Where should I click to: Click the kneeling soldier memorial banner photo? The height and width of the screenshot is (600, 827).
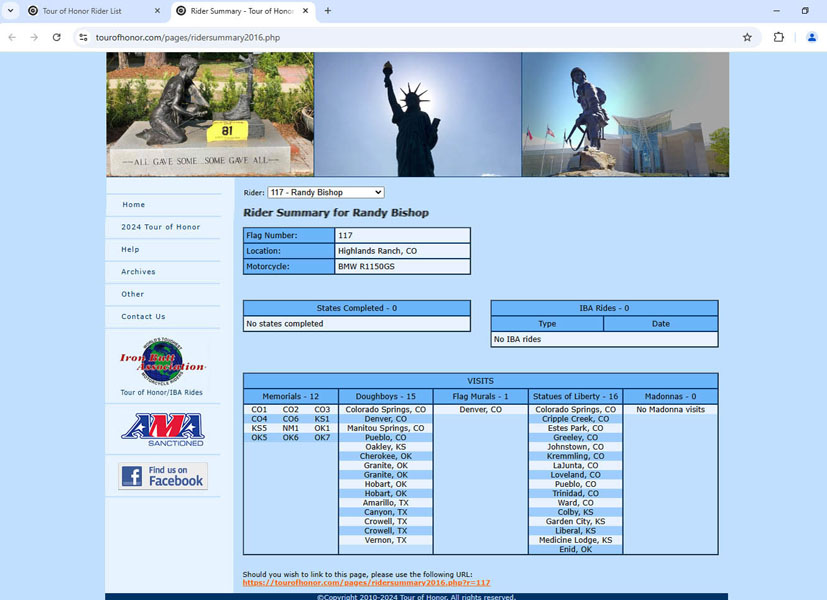tap(210, 114)
